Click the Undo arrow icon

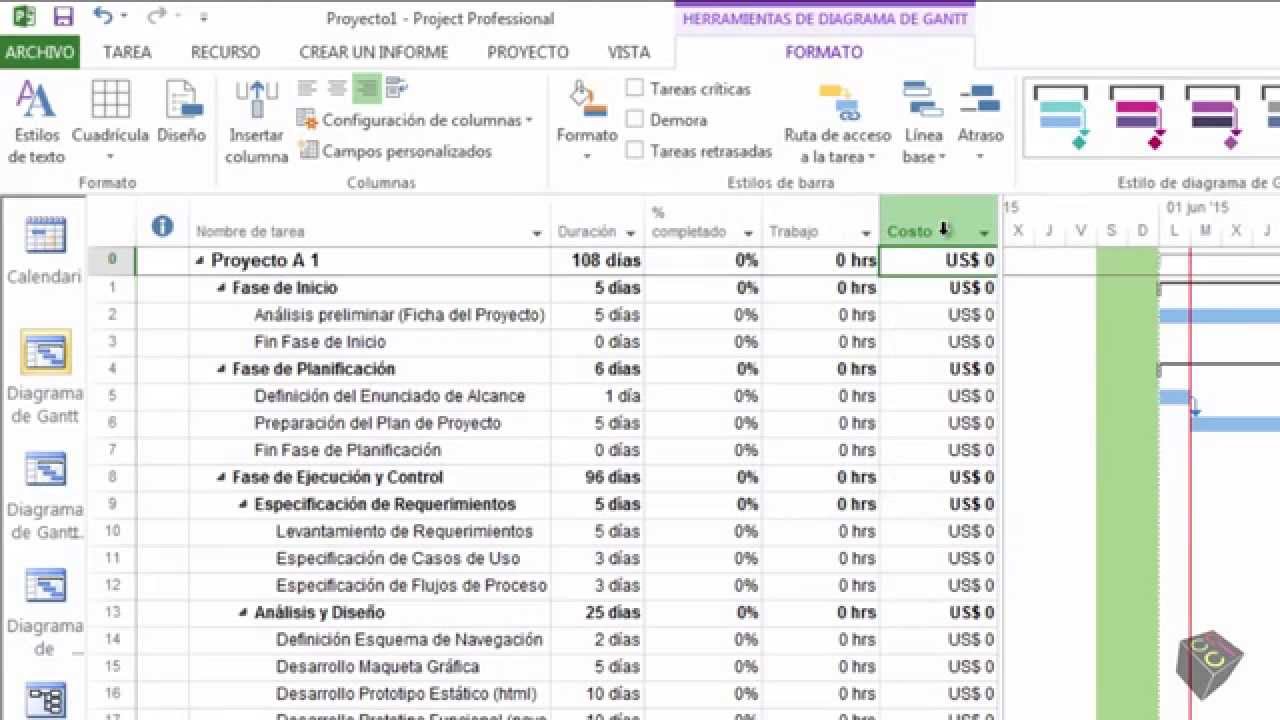102,16
